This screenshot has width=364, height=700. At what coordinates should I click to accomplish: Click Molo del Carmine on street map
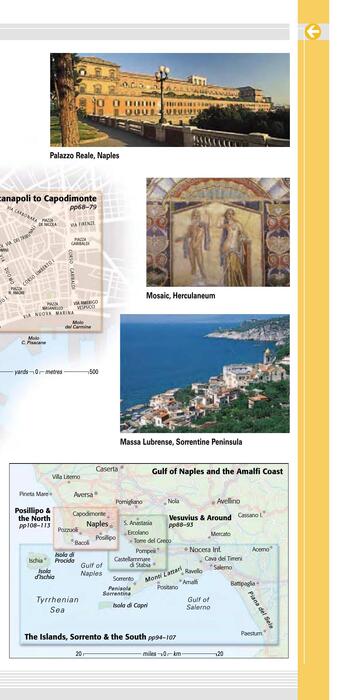pos(78,324)
